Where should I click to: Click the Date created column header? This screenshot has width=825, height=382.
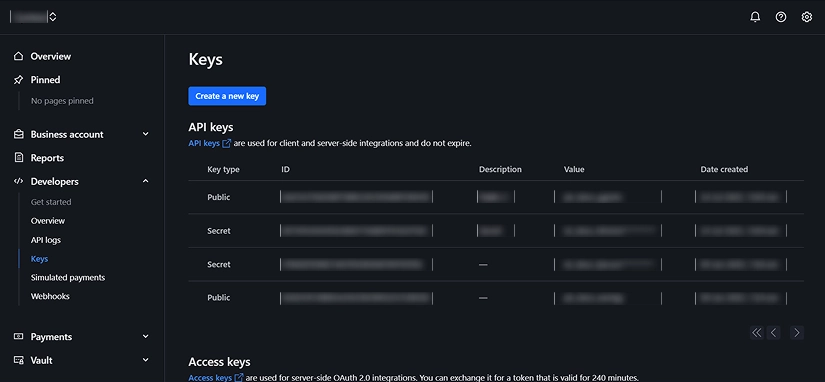724,169
